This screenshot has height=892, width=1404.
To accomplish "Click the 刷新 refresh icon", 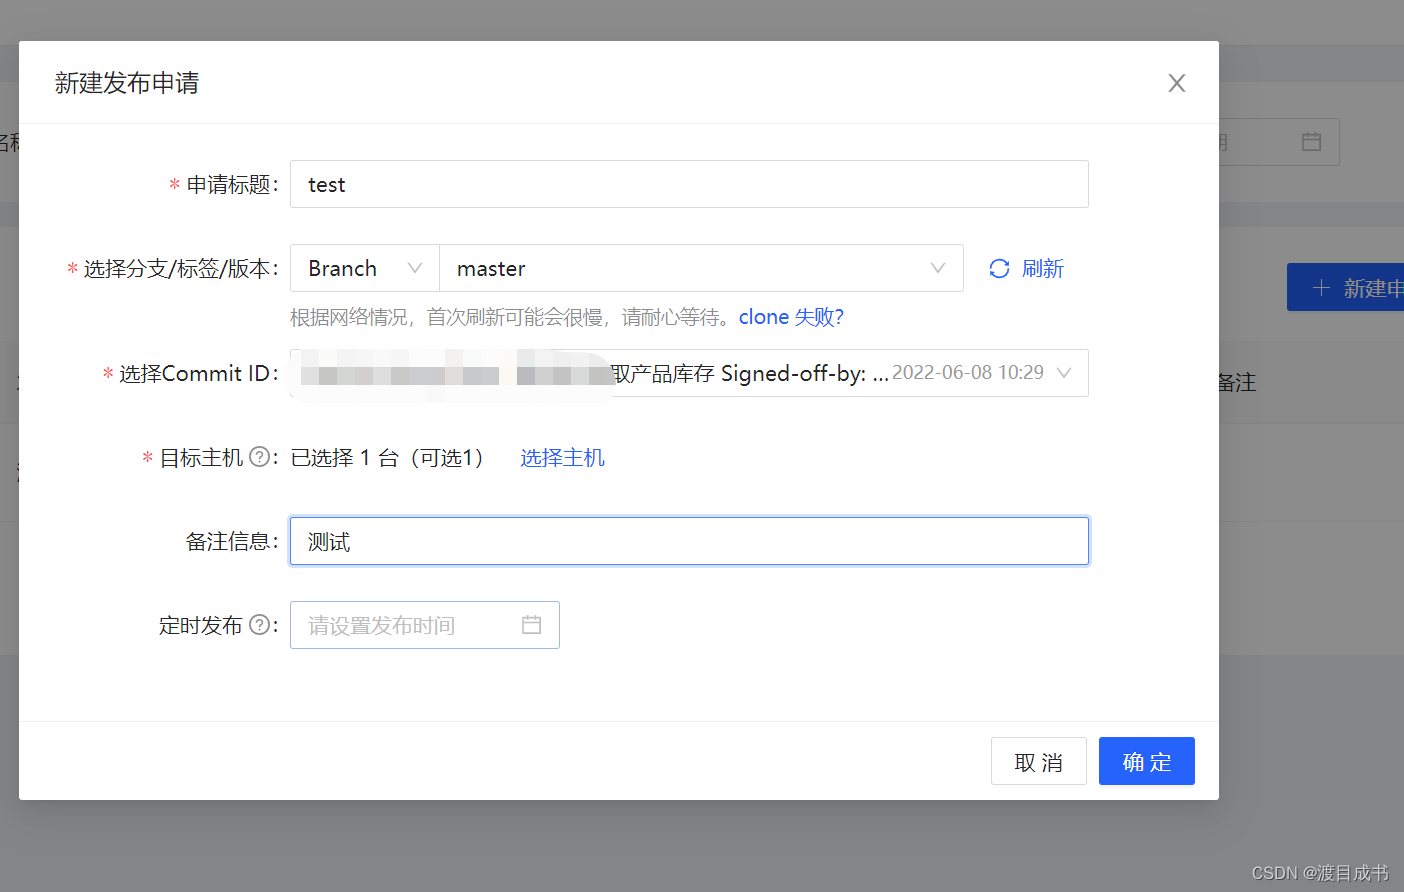I will (x=999, y=268).
